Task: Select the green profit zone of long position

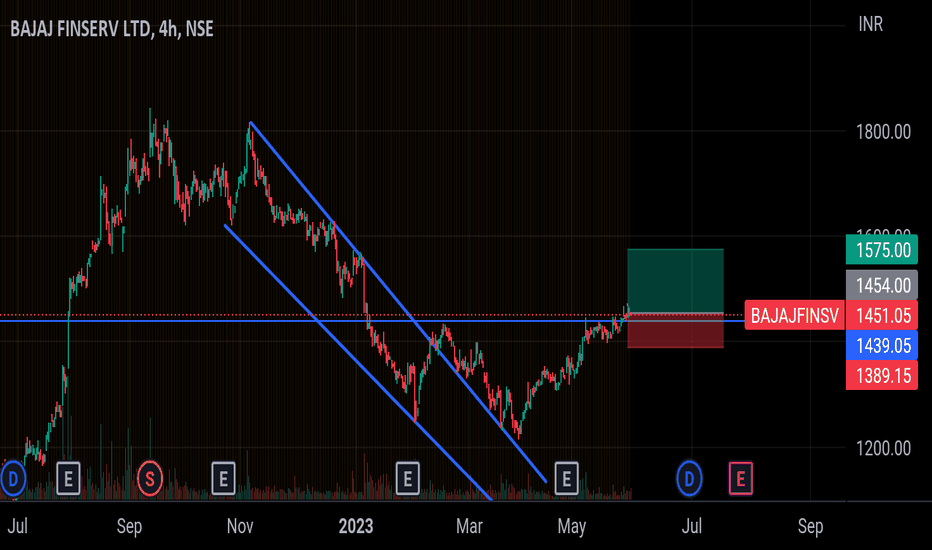Action: tap(675, 281)
